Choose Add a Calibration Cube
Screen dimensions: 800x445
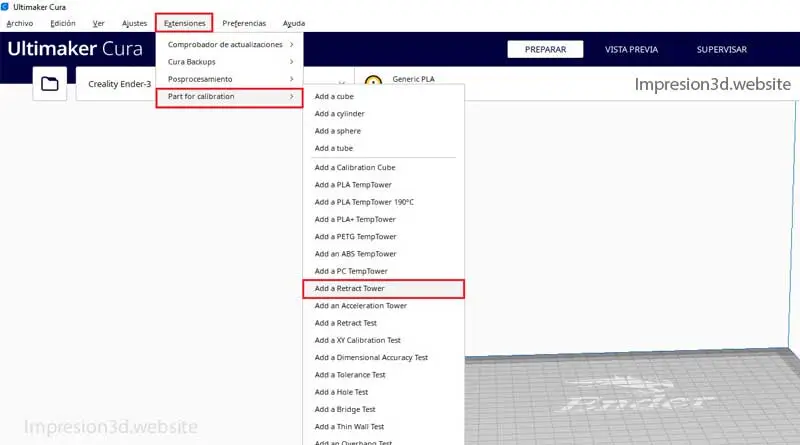(384, 167)
